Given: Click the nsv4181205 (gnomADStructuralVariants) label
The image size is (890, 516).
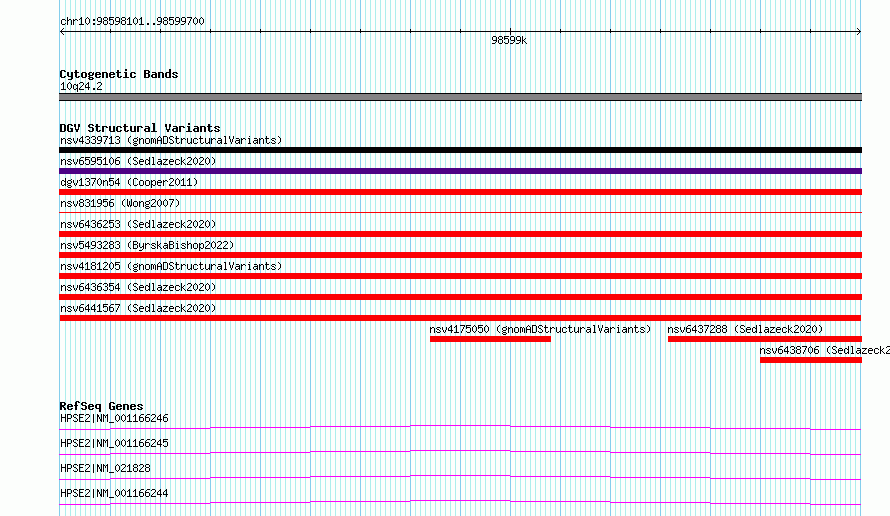Looking at the screenshot, I should (x=171, y=266).
